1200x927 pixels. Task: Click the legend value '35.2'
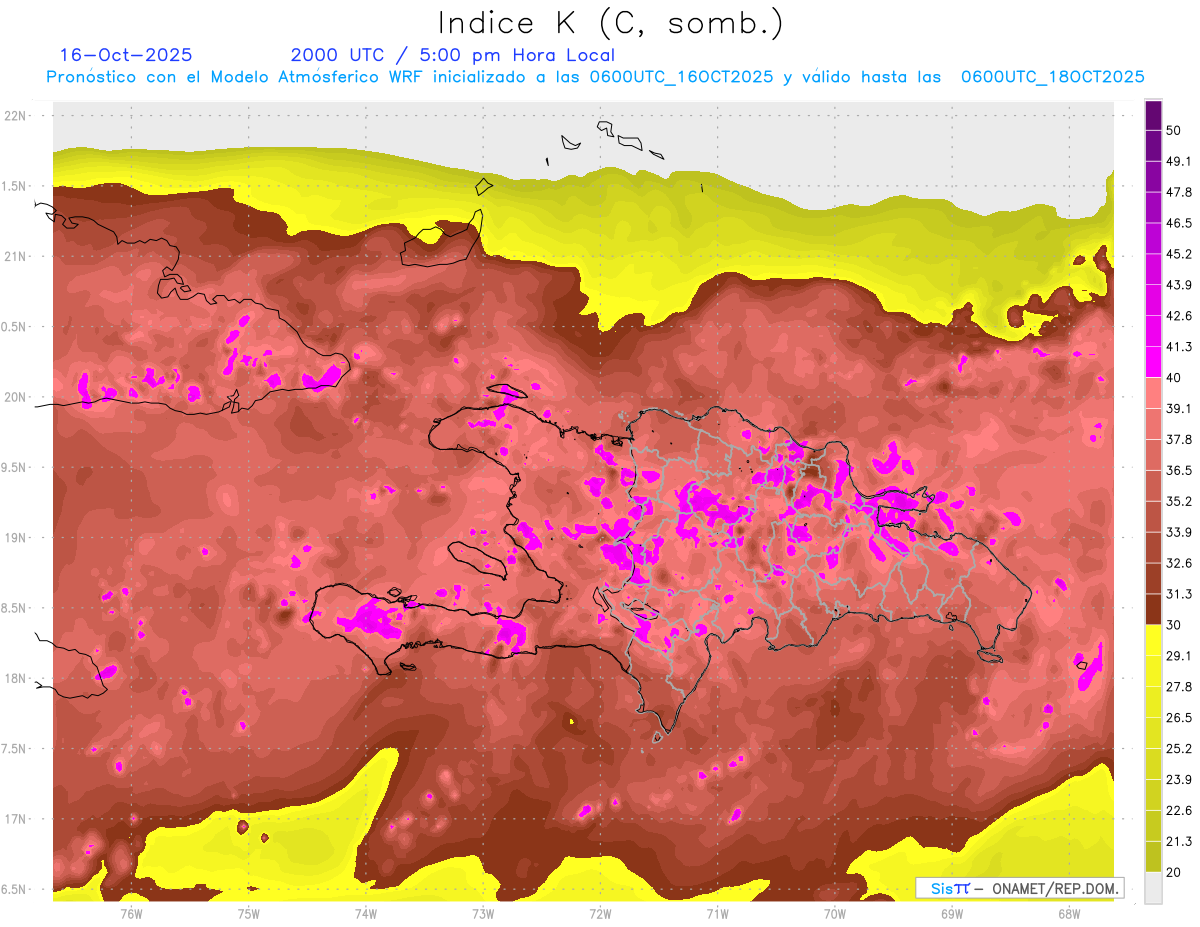pos(1178,501)
